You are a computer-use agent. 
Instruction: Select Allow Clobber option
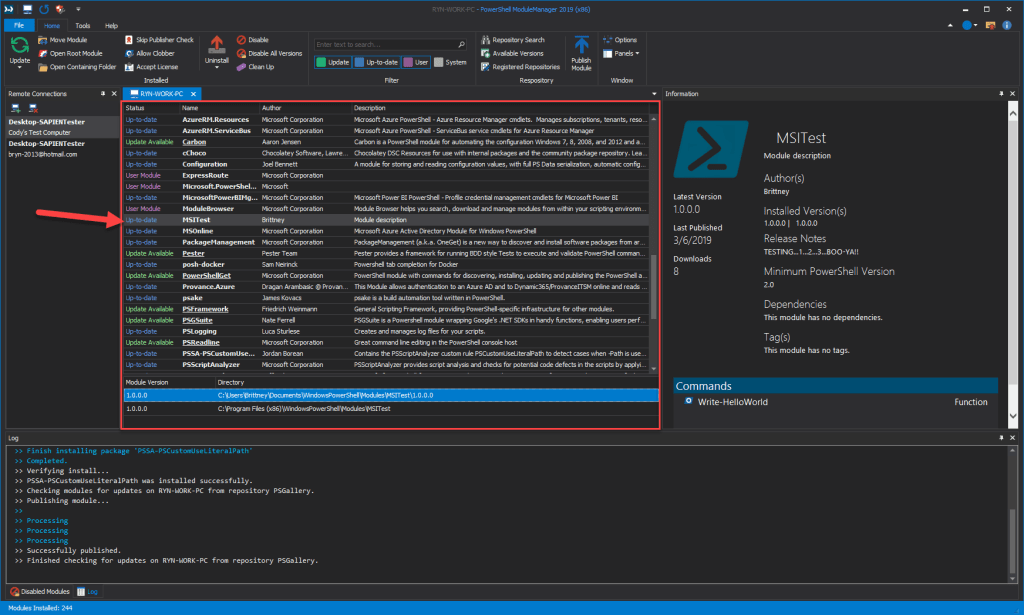(150, 54)
